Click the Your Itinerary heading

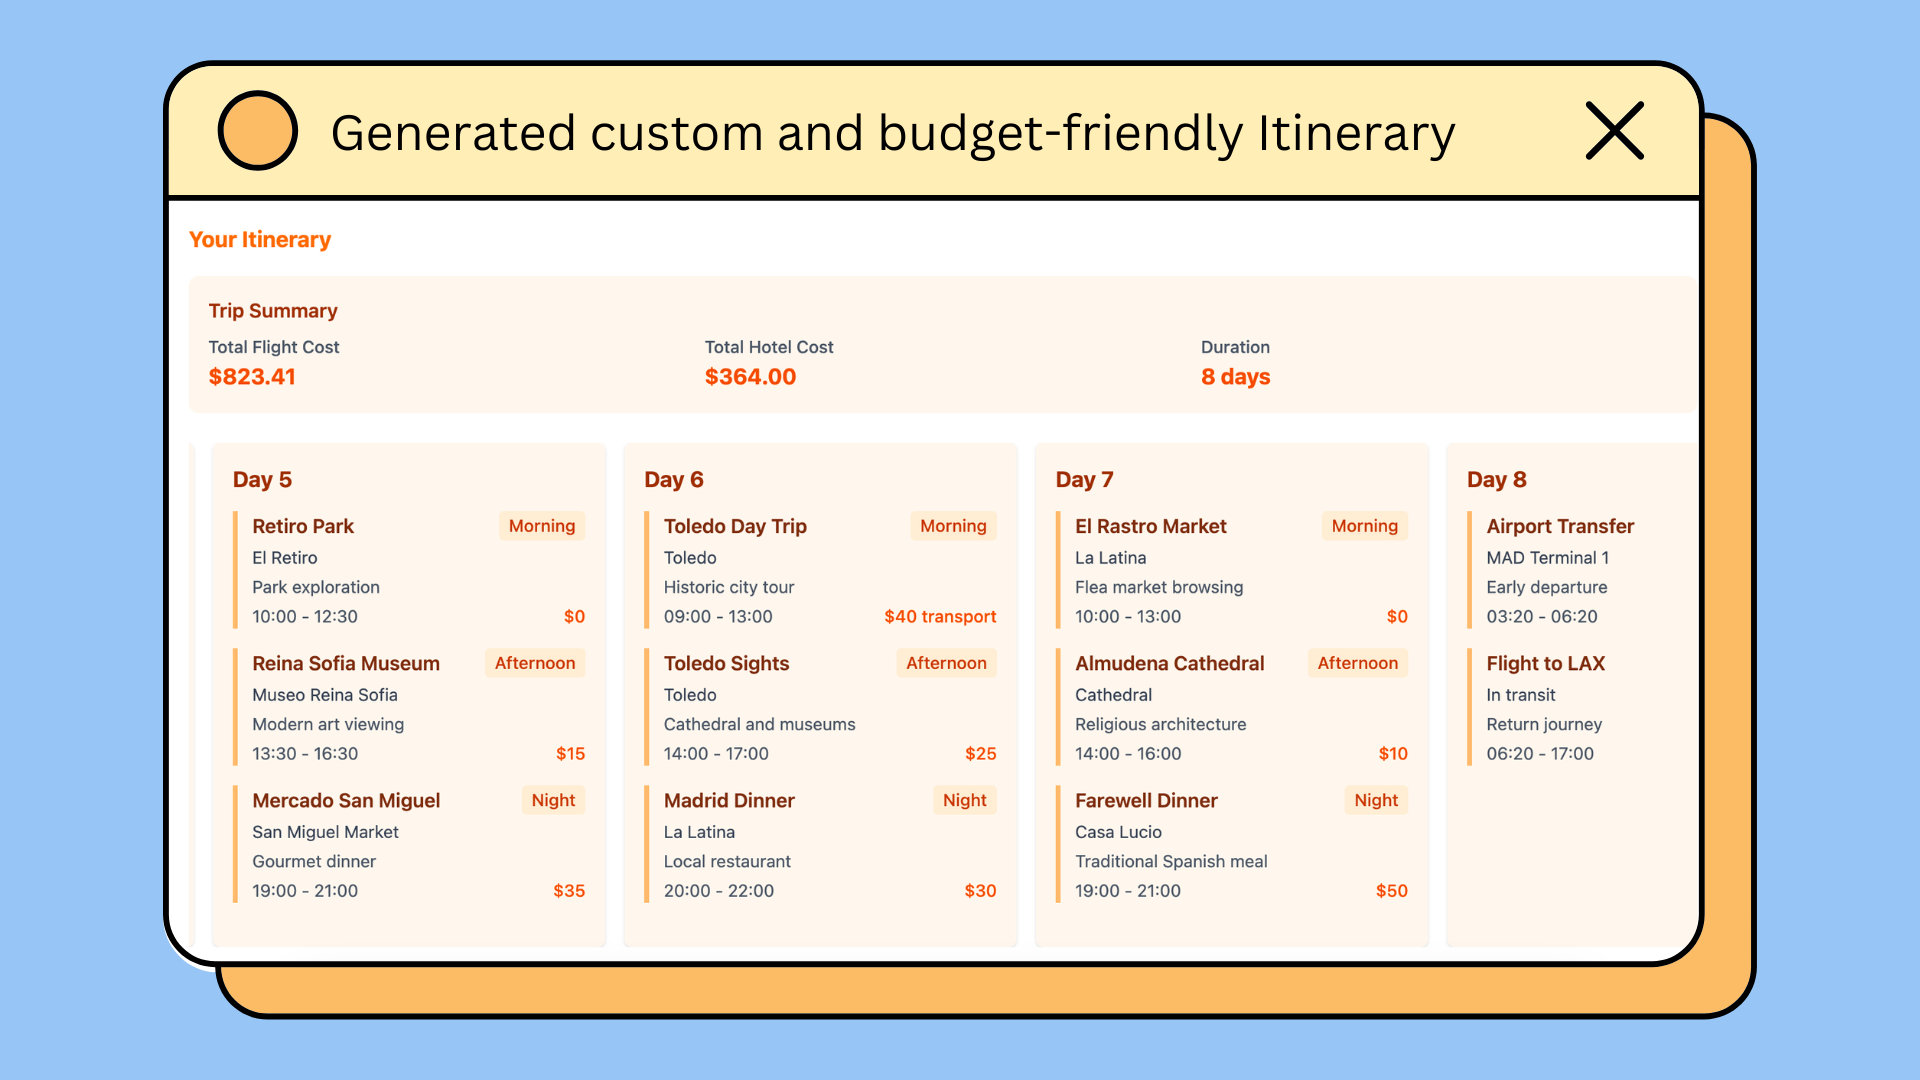(260, 240)
